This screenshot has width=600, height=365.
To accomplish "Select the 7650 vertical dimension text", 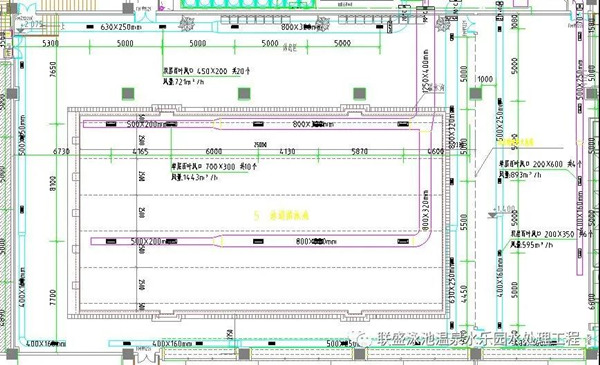I will (x=53, y=70).
